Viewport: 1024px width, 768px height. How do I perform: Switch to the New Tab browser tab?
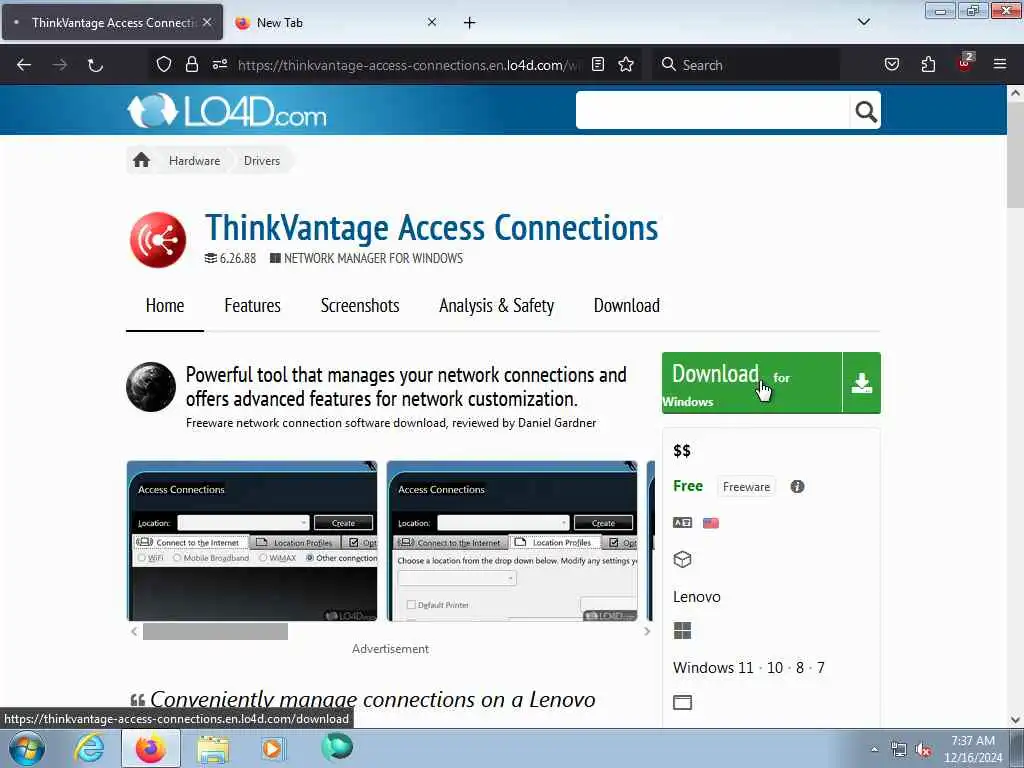tap(335, 22)
